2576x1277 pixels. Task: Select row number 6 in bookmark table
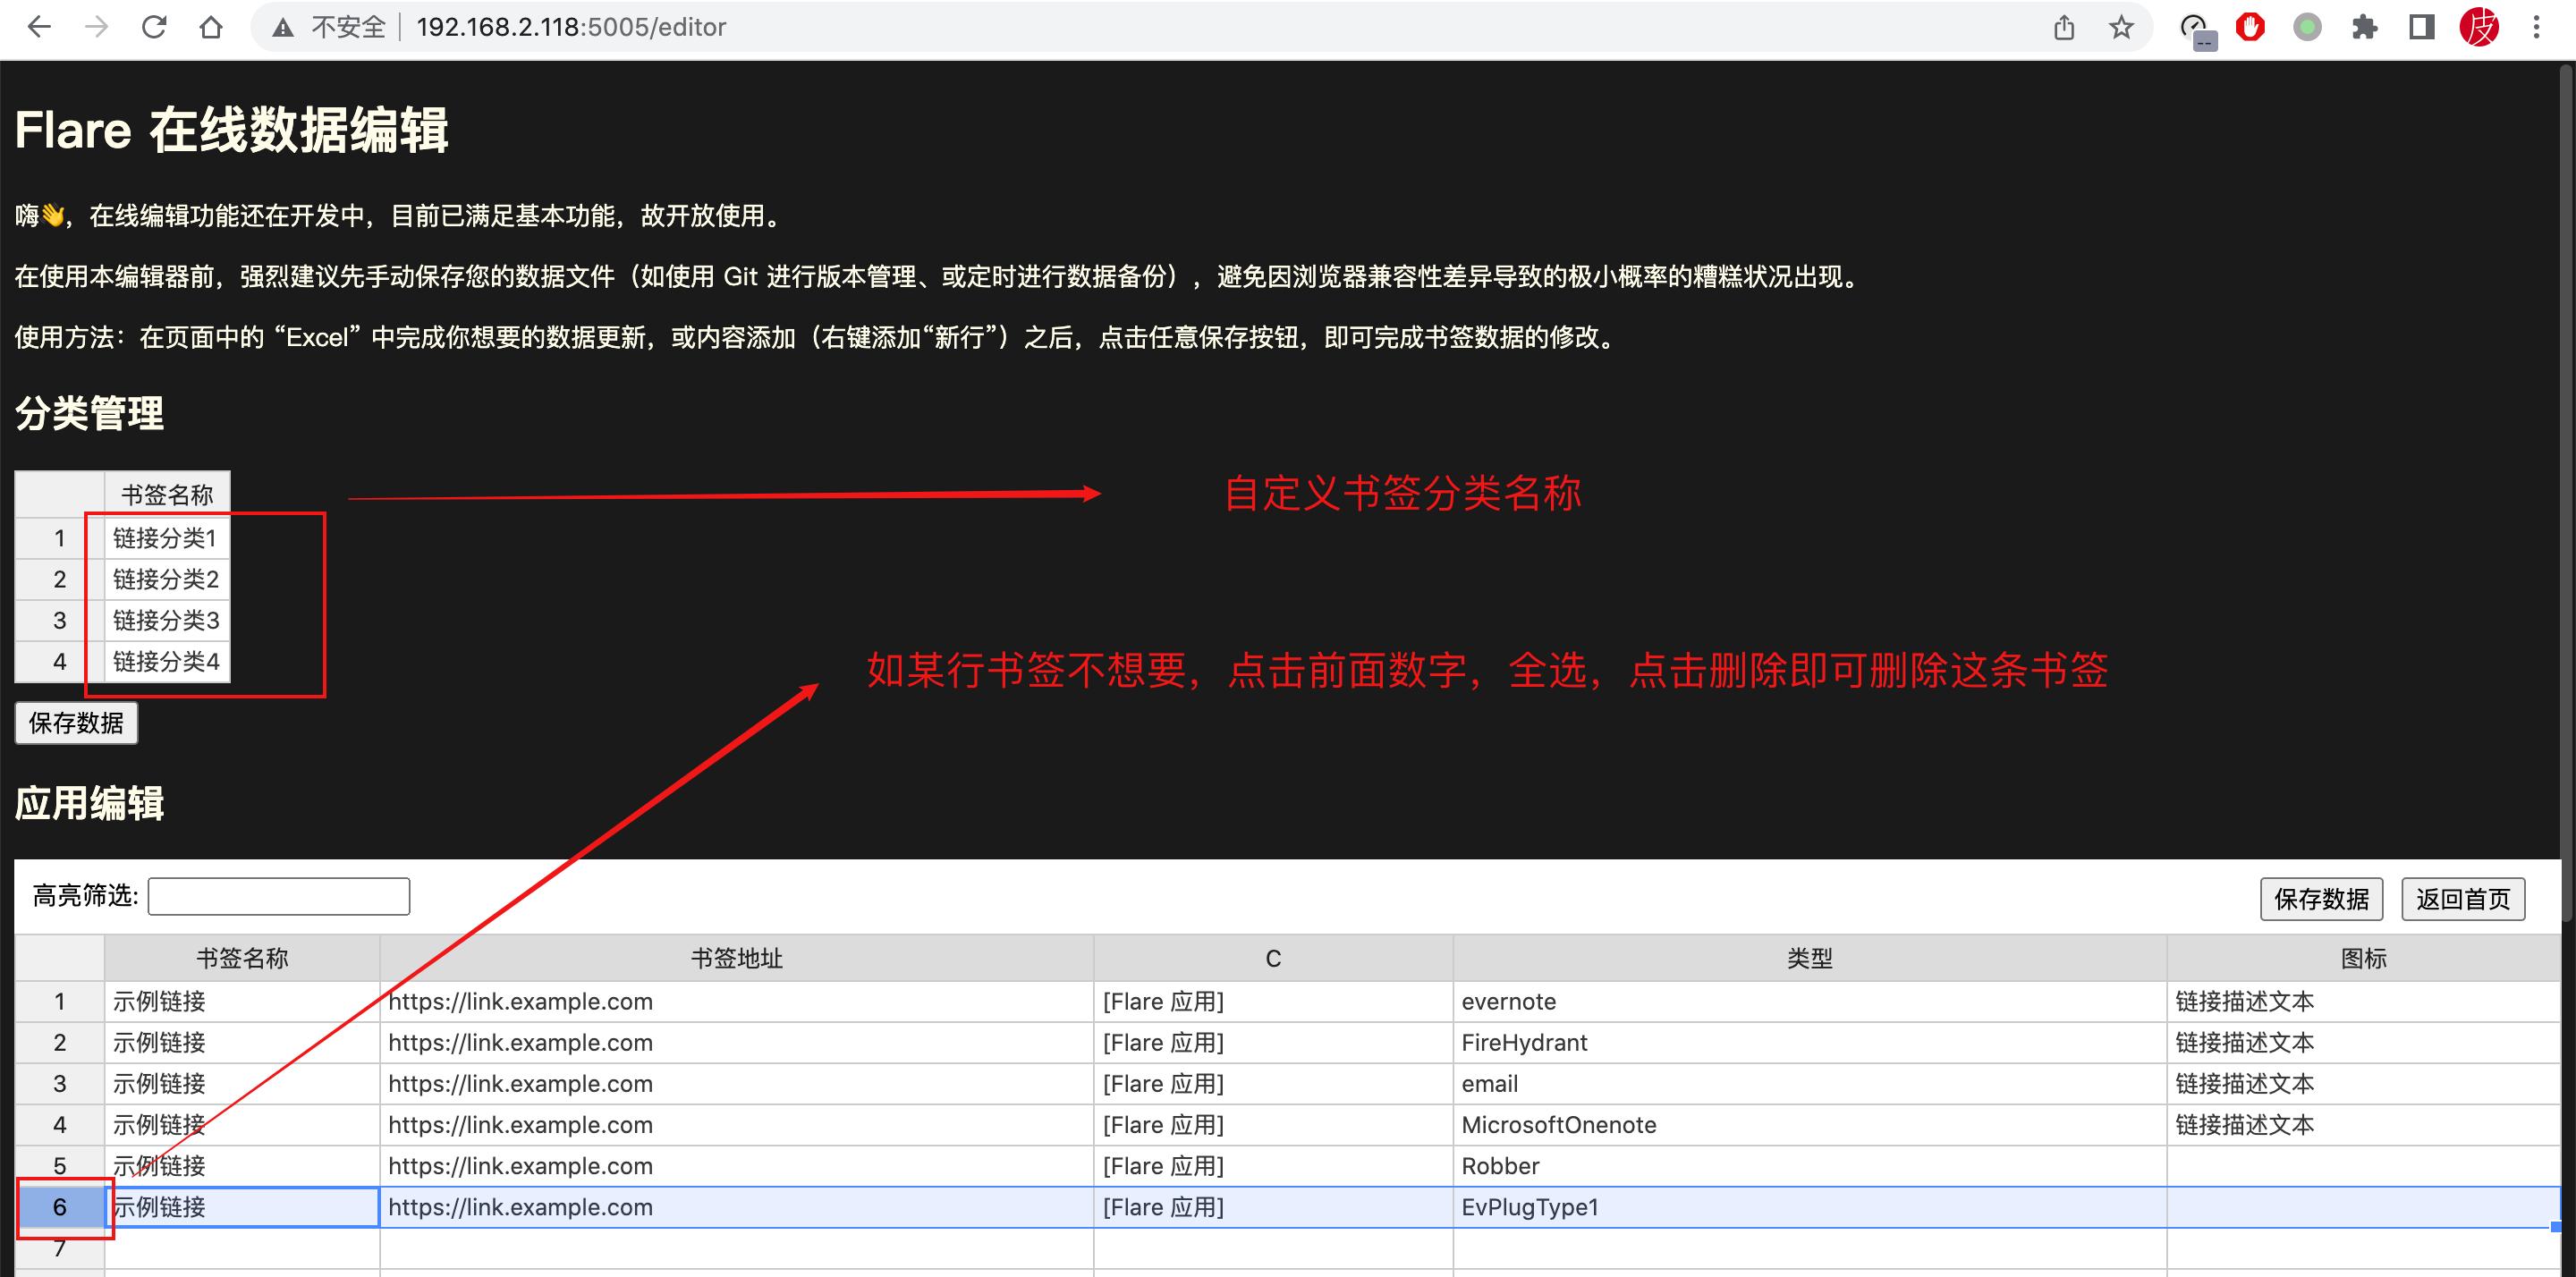60,1207
